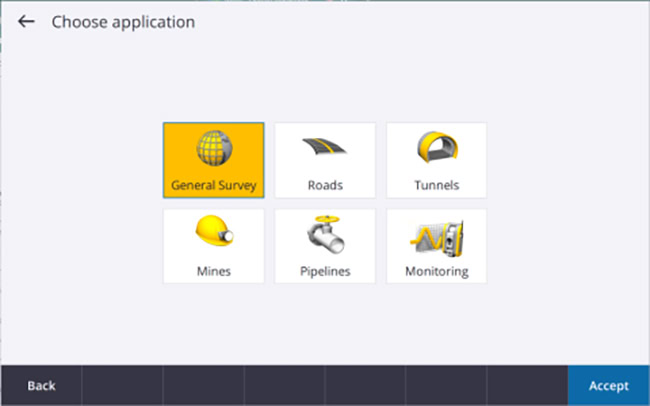The height and width of the screenshot is (406, 650).
Task: Select the General Survey globe icon
Action: 214,148
